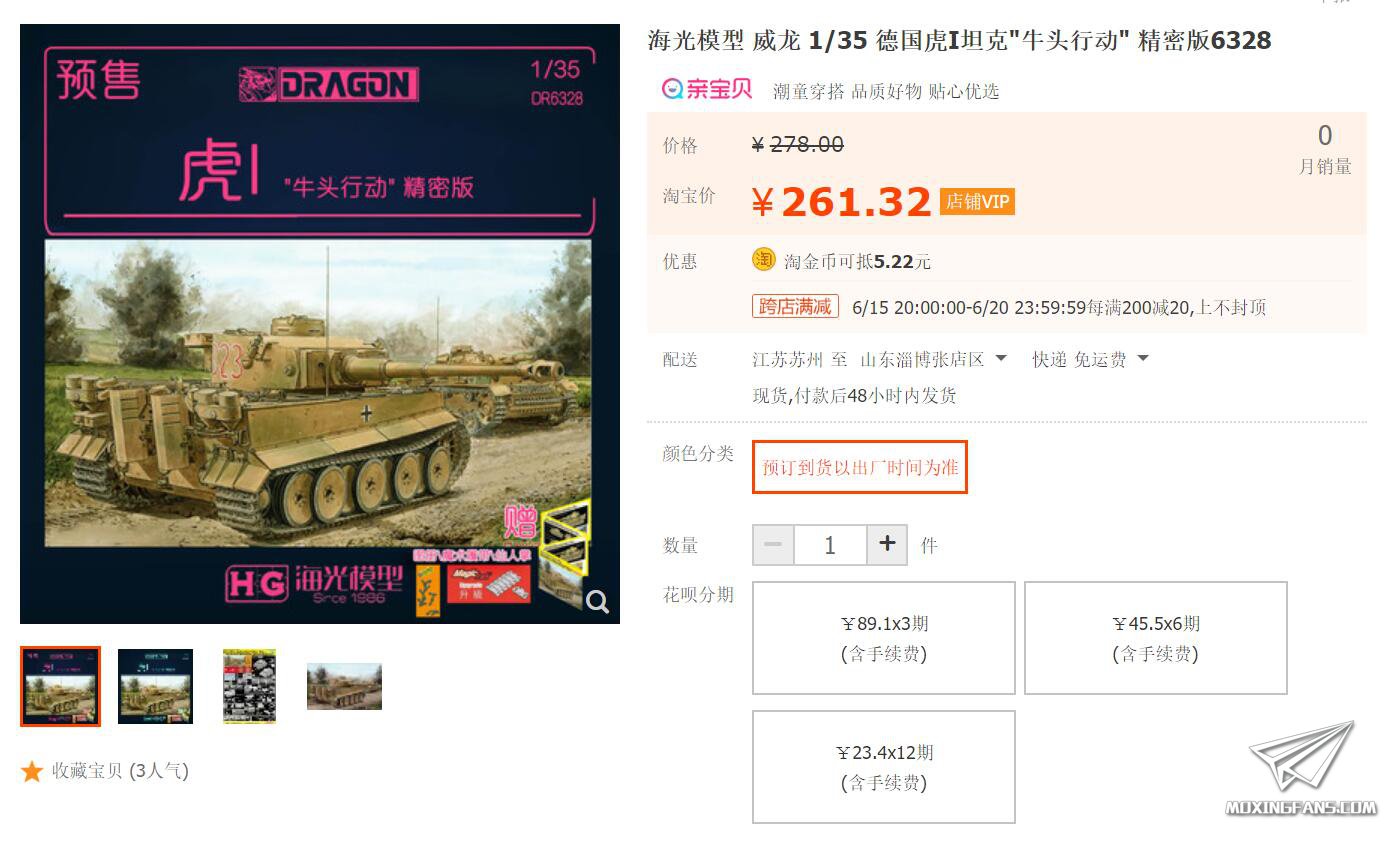Decrease quantity with the minus button
This screenshot has height=843, width=1387.
click(773, 544)
